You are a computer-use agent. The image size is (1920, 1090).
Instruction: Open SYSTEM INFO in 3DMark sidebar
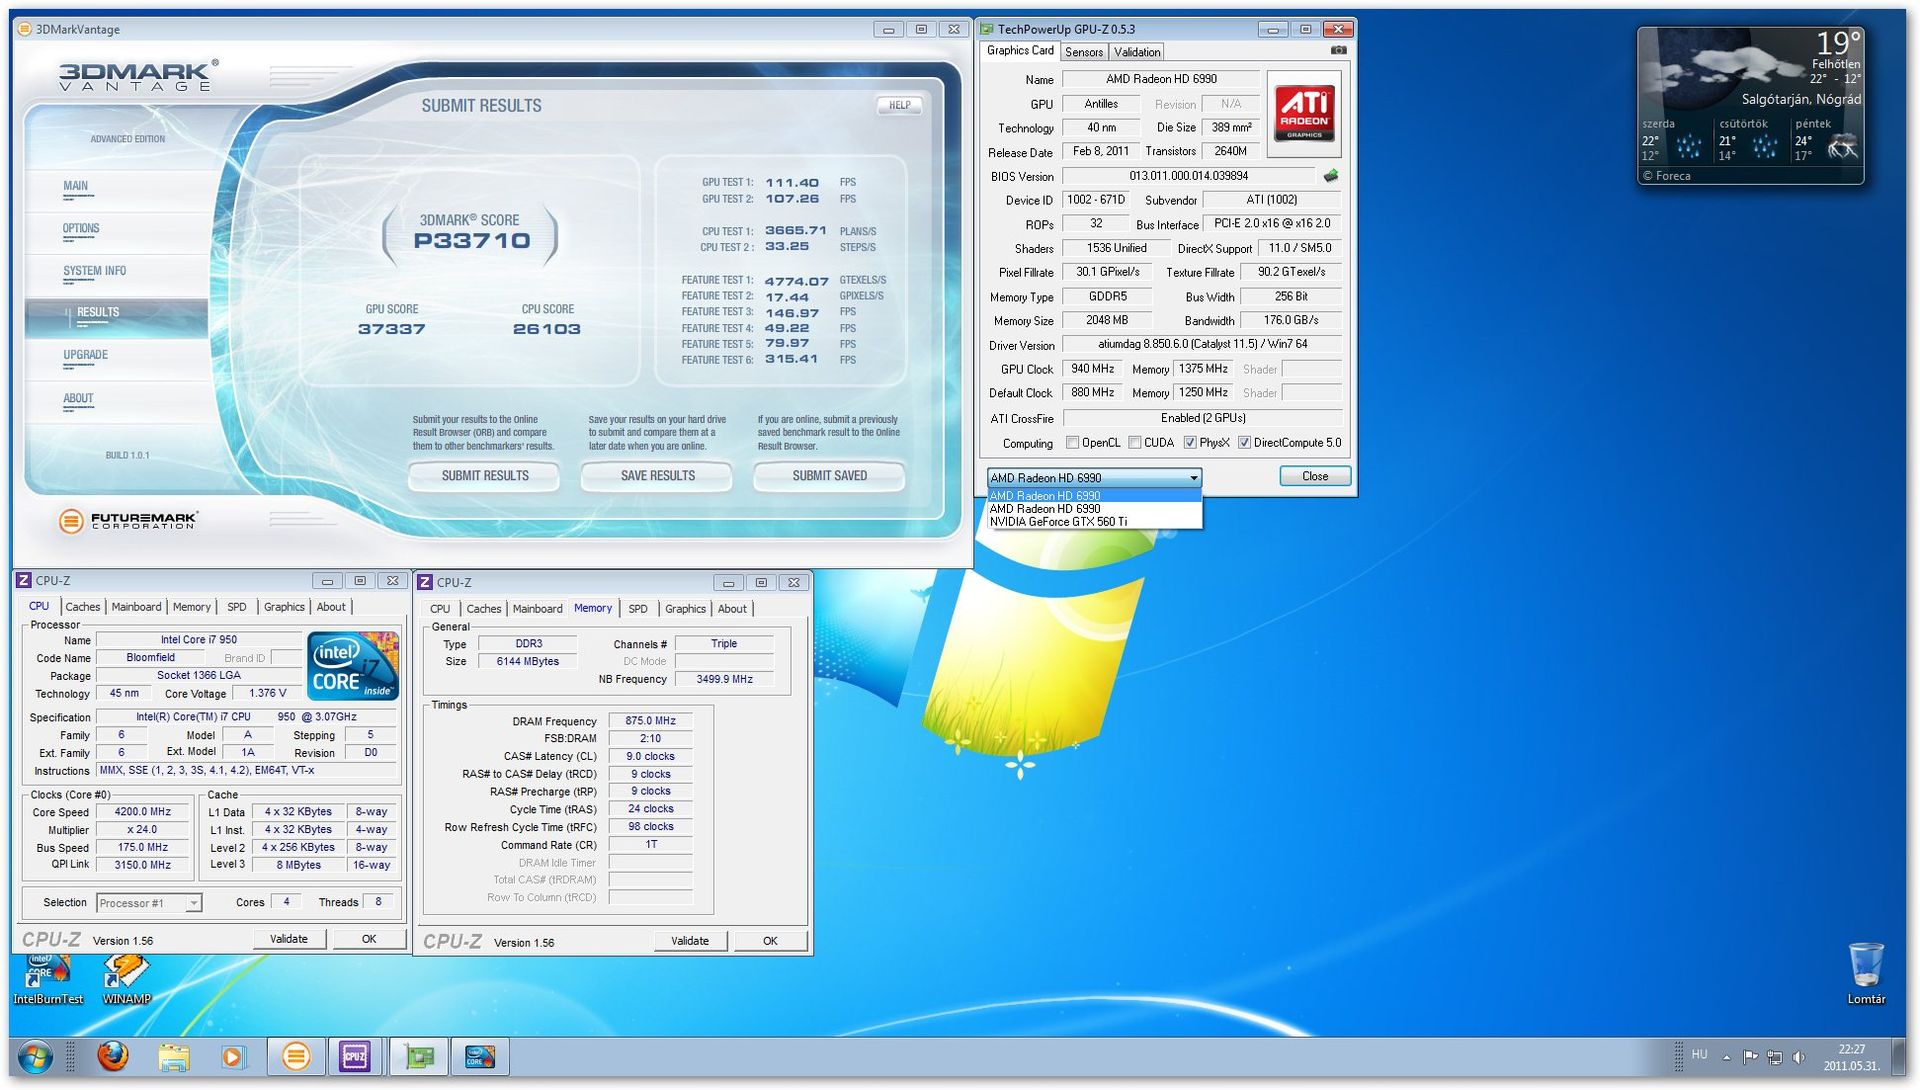[x=95, y=271]
